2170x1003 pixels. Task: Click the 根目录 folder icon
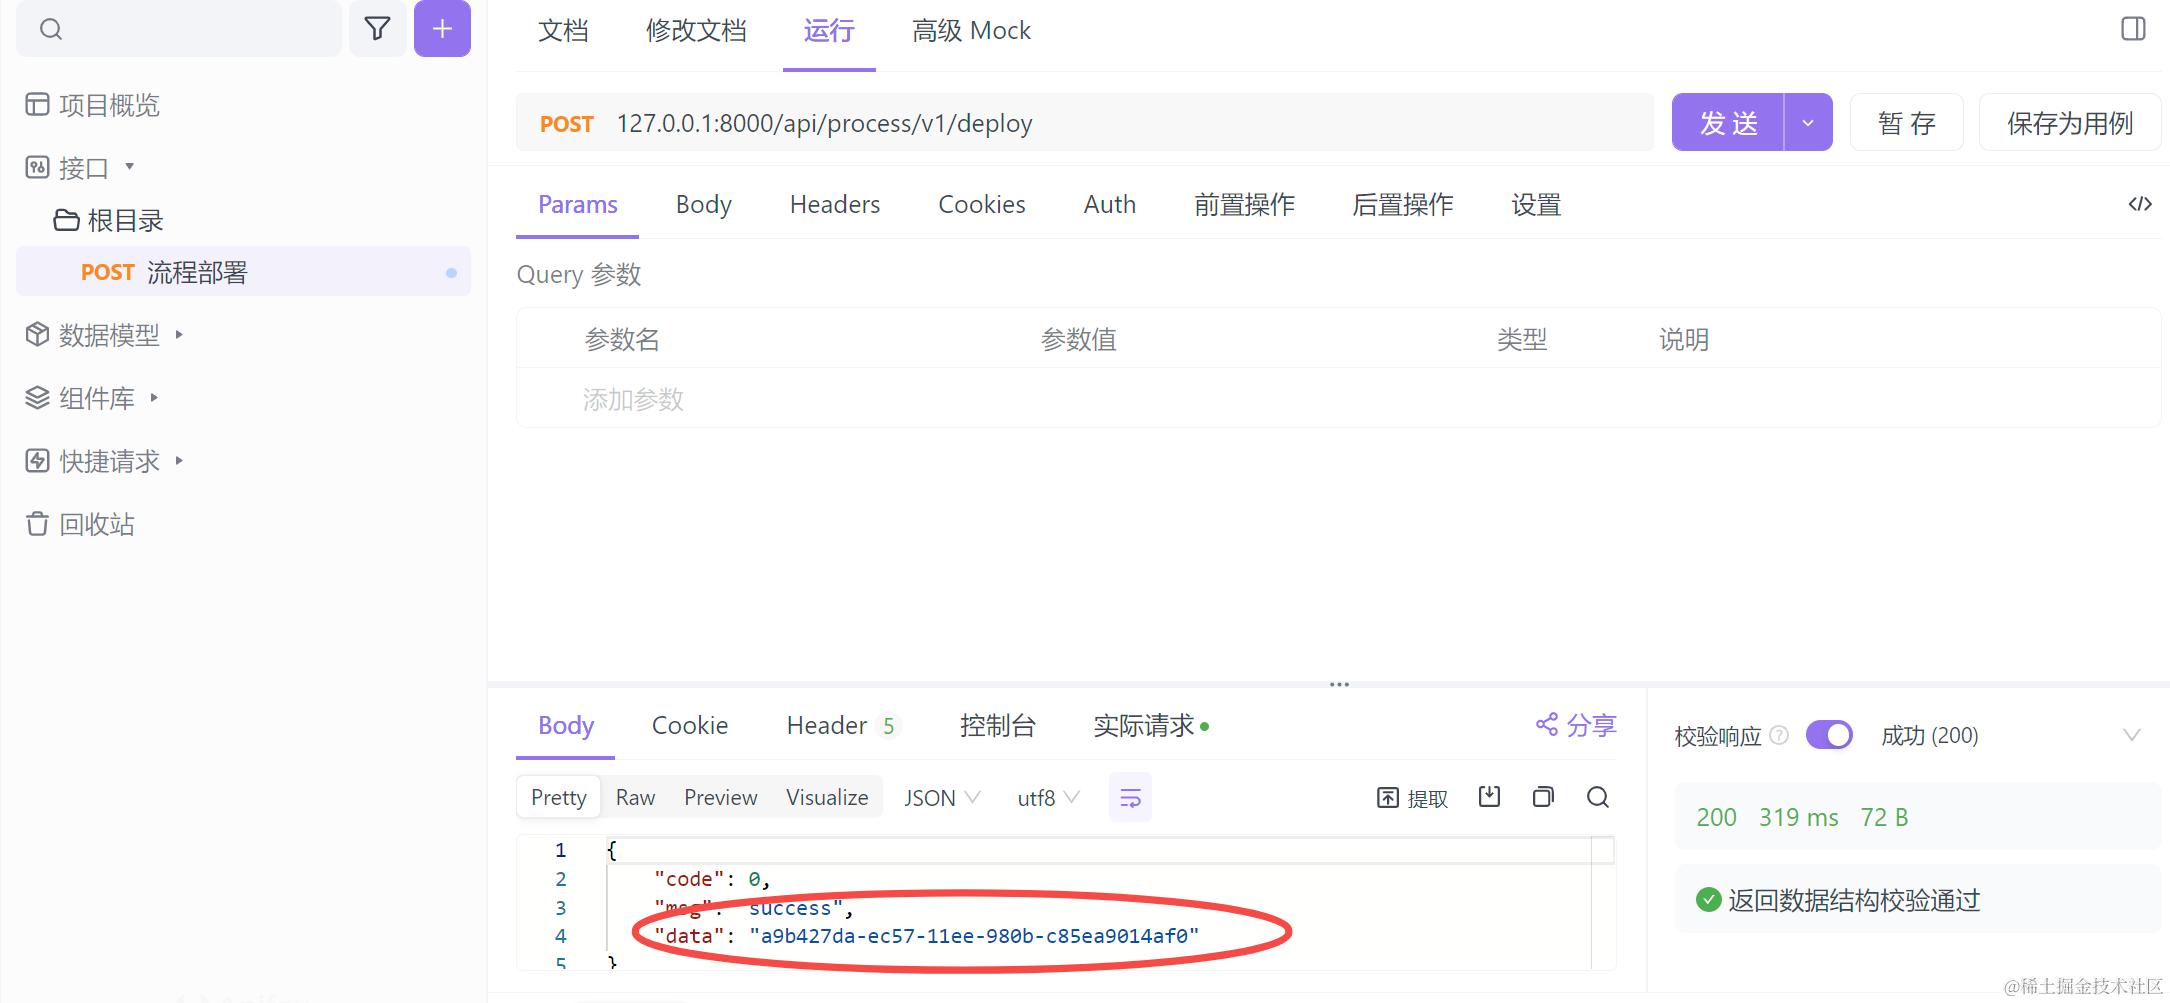[x=67, y=220]
